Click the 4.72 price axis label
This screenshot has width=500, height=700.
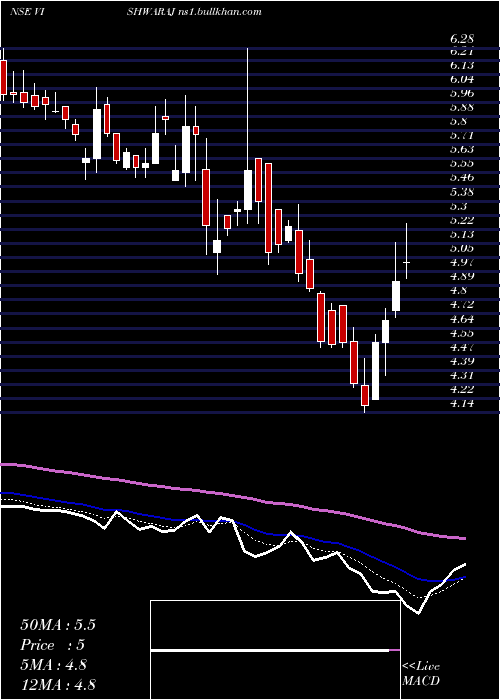tap(462, 305)
